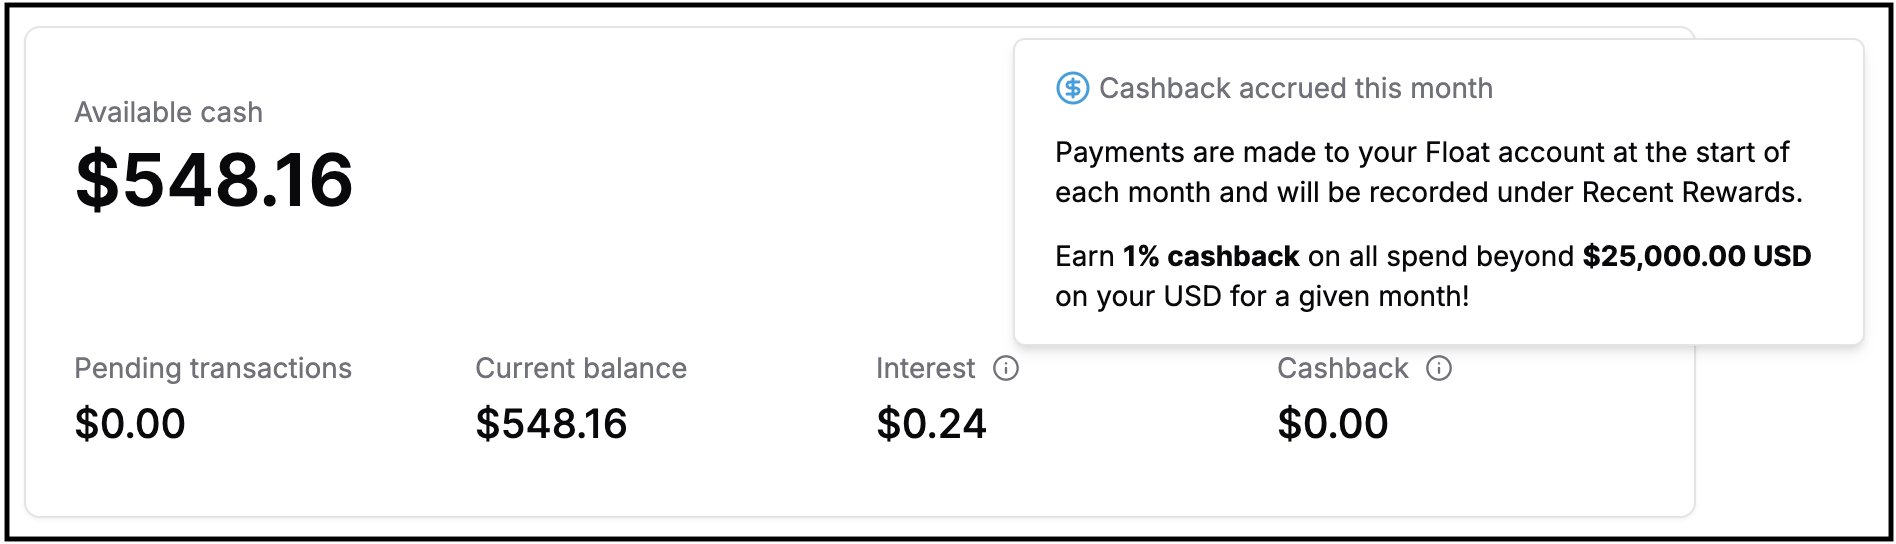Click the $0.24 interest amount
The width and height of the screenshot is (1896, 544).
[931, 424]
